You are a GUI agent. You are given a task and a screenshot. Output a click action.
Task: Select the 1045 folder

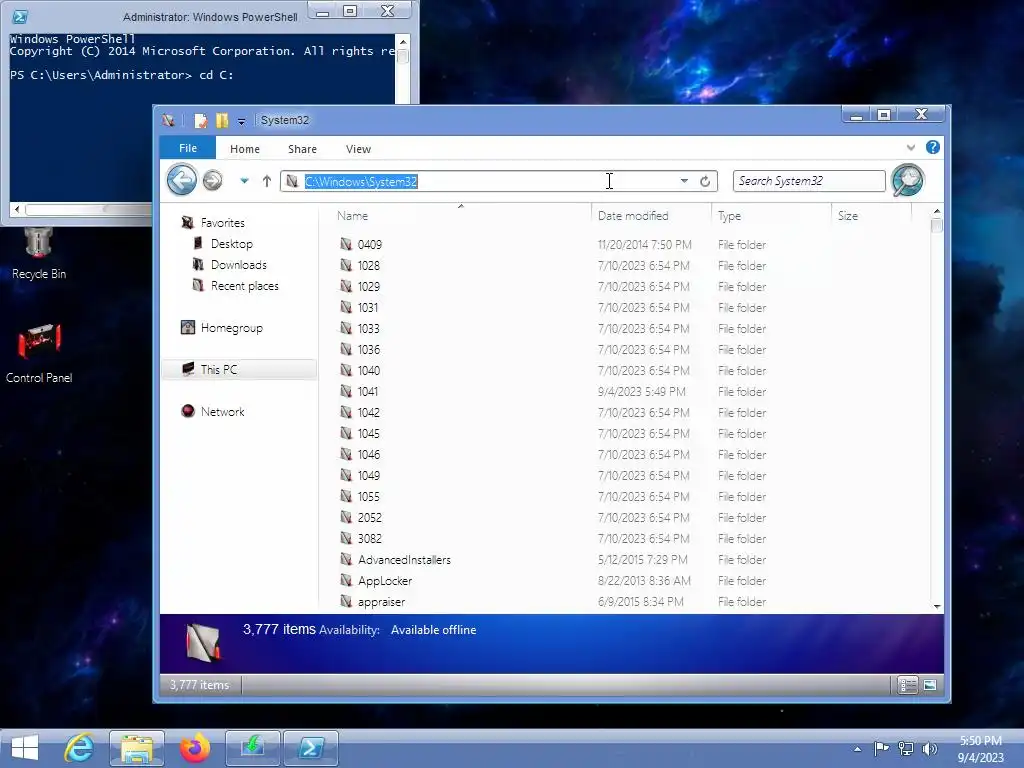368,433
